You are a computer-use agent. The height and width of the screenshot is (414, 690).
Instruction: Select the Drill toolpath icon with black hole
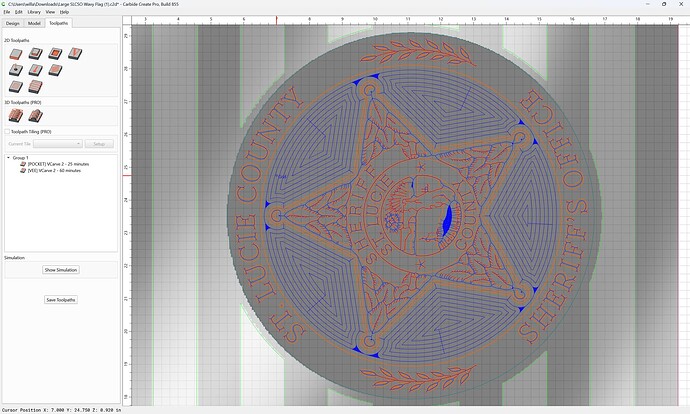(16, 70)
